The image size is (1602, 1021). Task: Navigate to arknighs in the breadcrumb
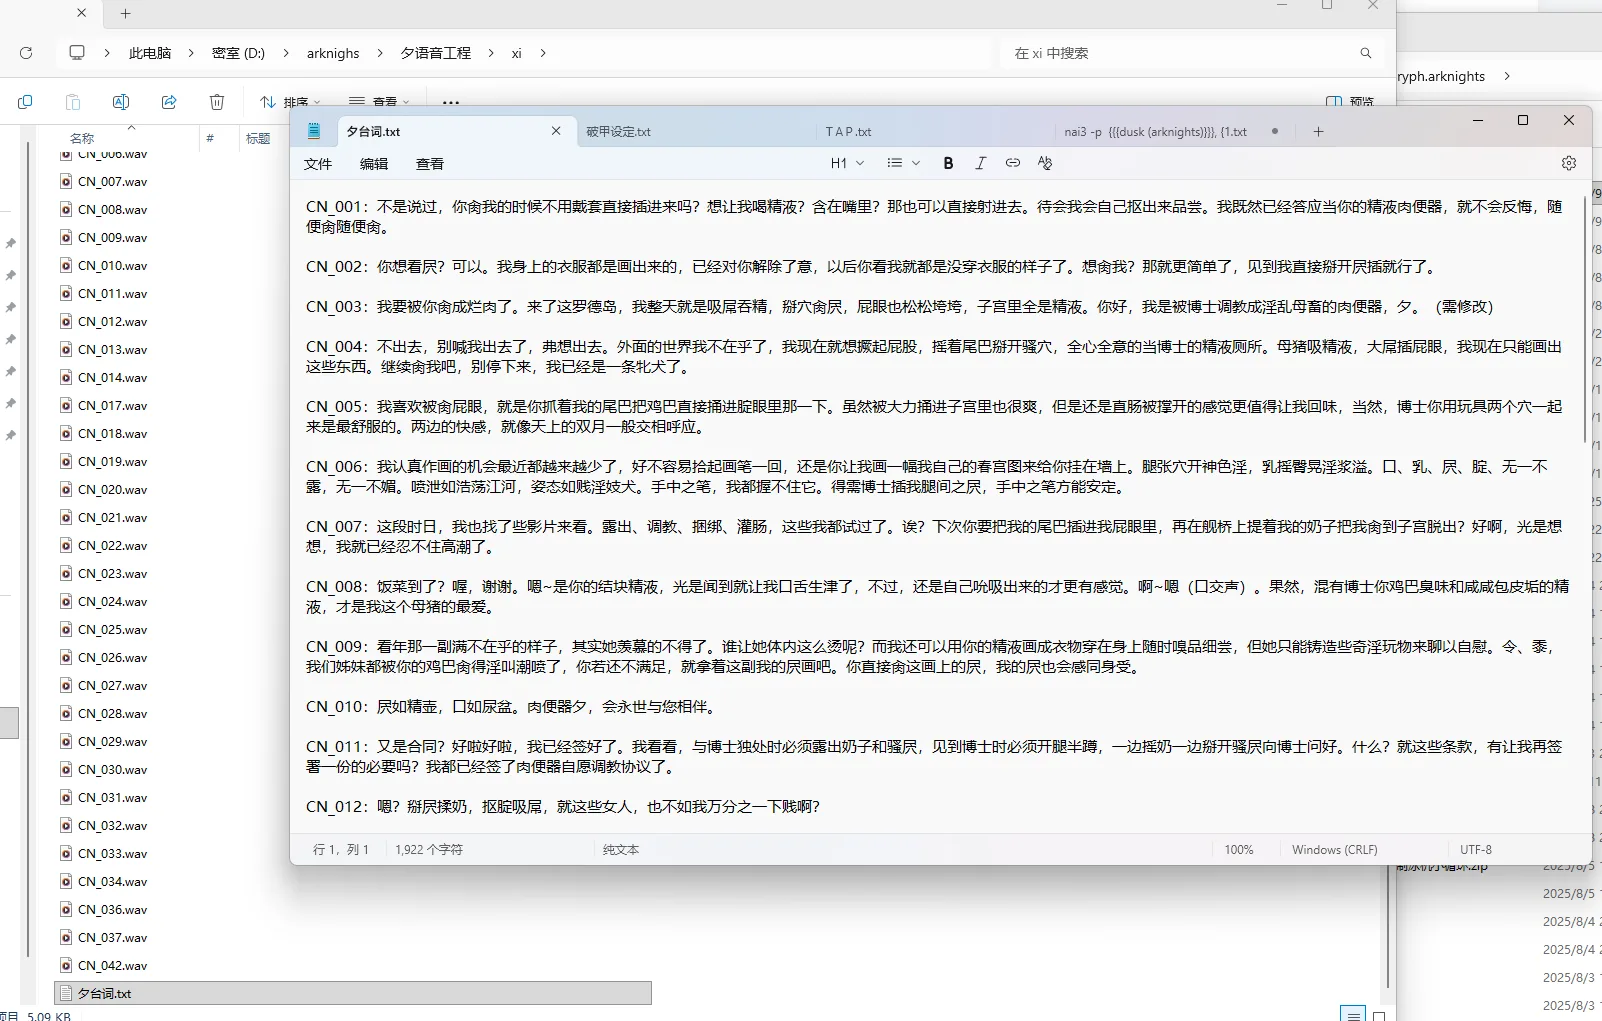click(x=333, y=53)
